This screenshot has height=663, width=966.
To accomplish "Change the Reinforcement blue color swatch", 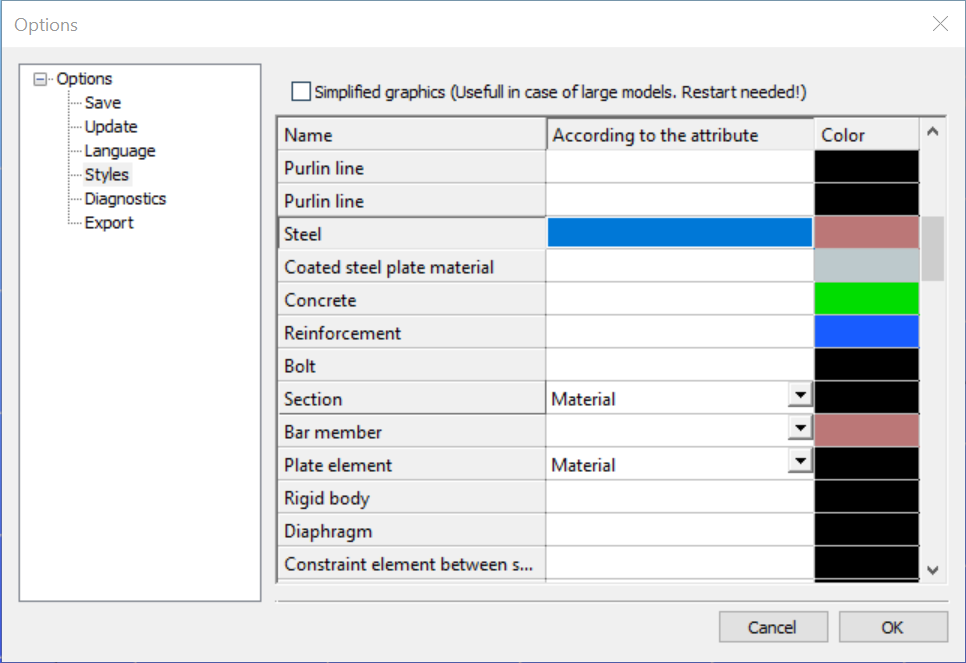I will pos(866,332).
